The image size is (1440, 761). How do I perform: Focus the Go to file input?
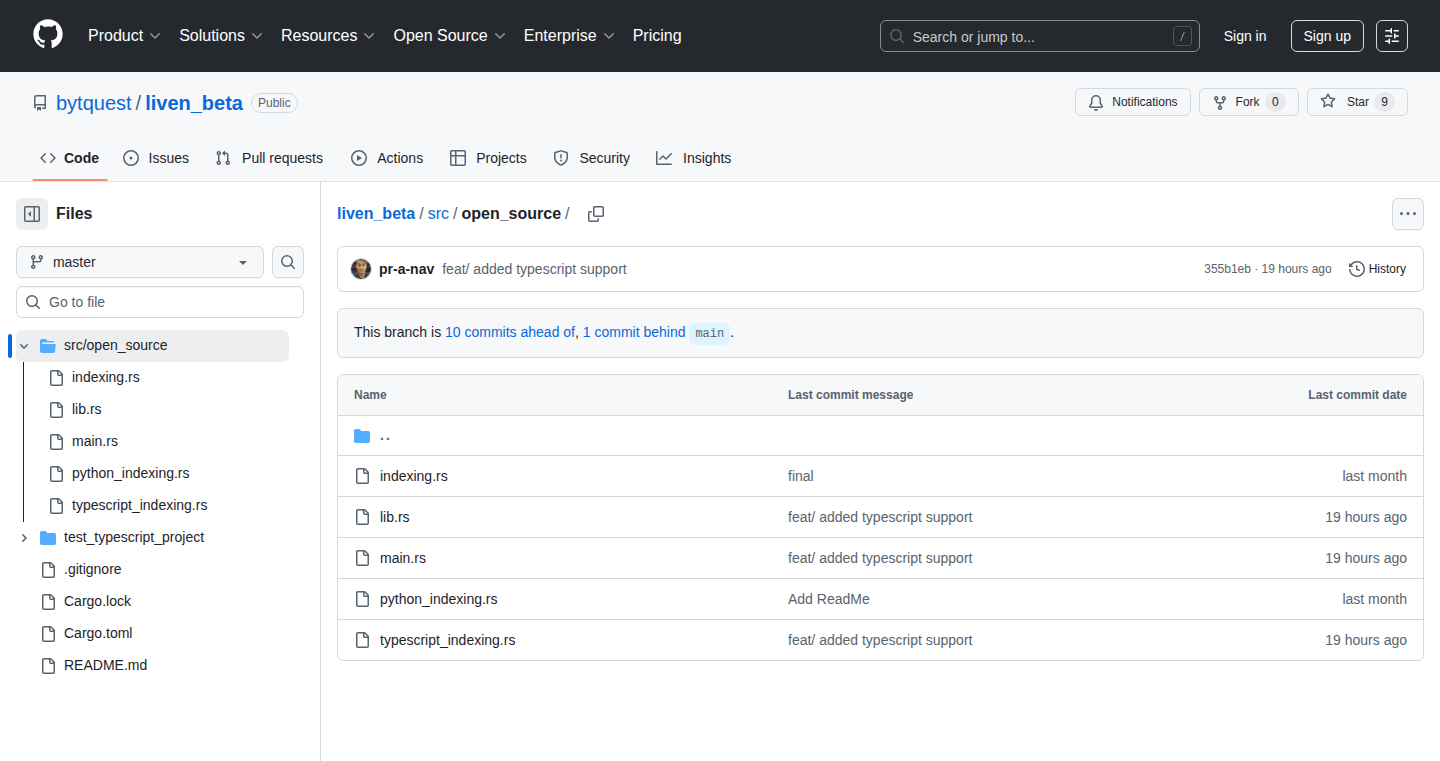(x=160, y=302)
